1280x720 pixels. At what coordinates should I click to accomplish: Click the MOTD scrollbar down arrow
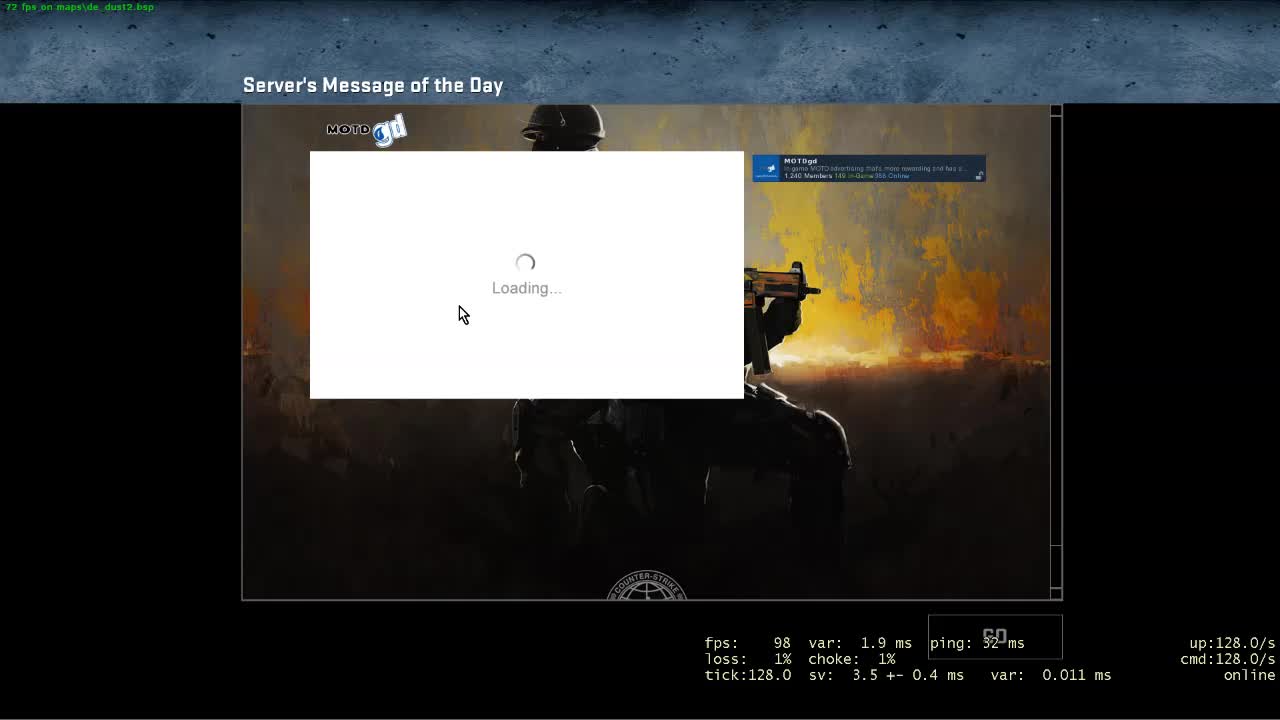[x=1055, y=593]
